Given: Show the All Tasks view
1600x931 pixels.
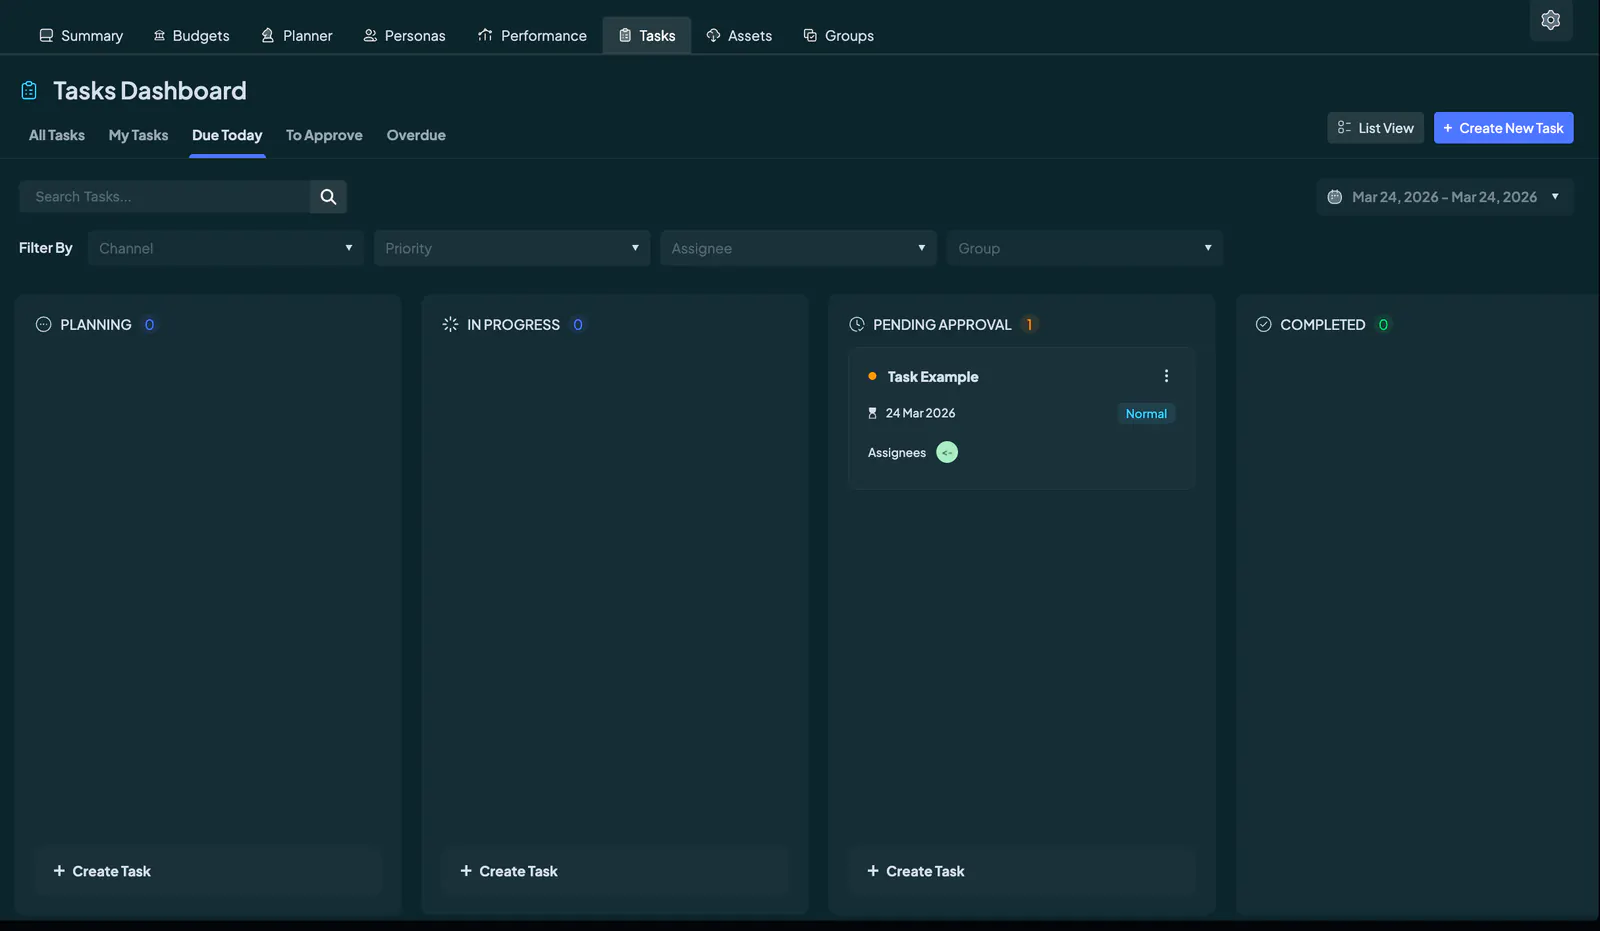Looking at the screenshot, I should coord(57,135).
